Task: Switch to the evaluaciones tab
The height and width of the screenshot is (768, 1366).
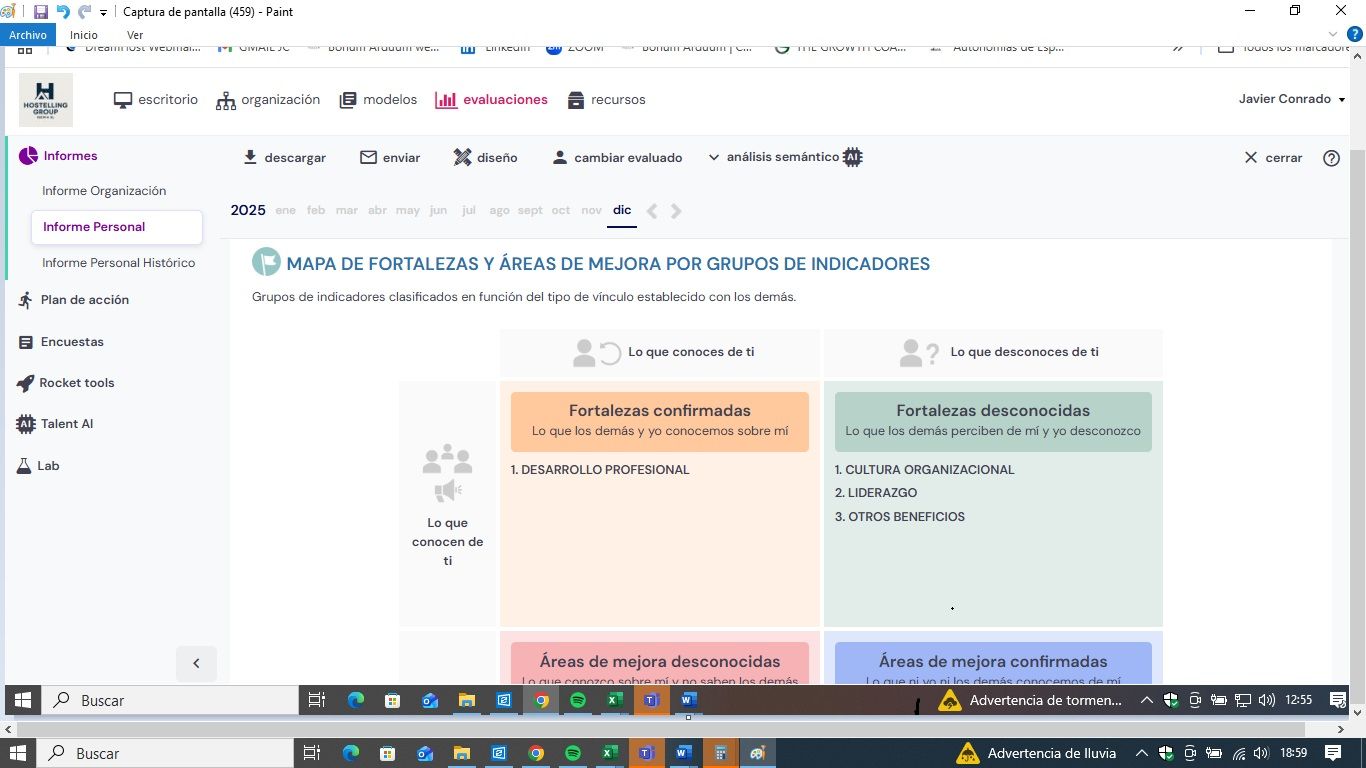Action: pos(491,100)
